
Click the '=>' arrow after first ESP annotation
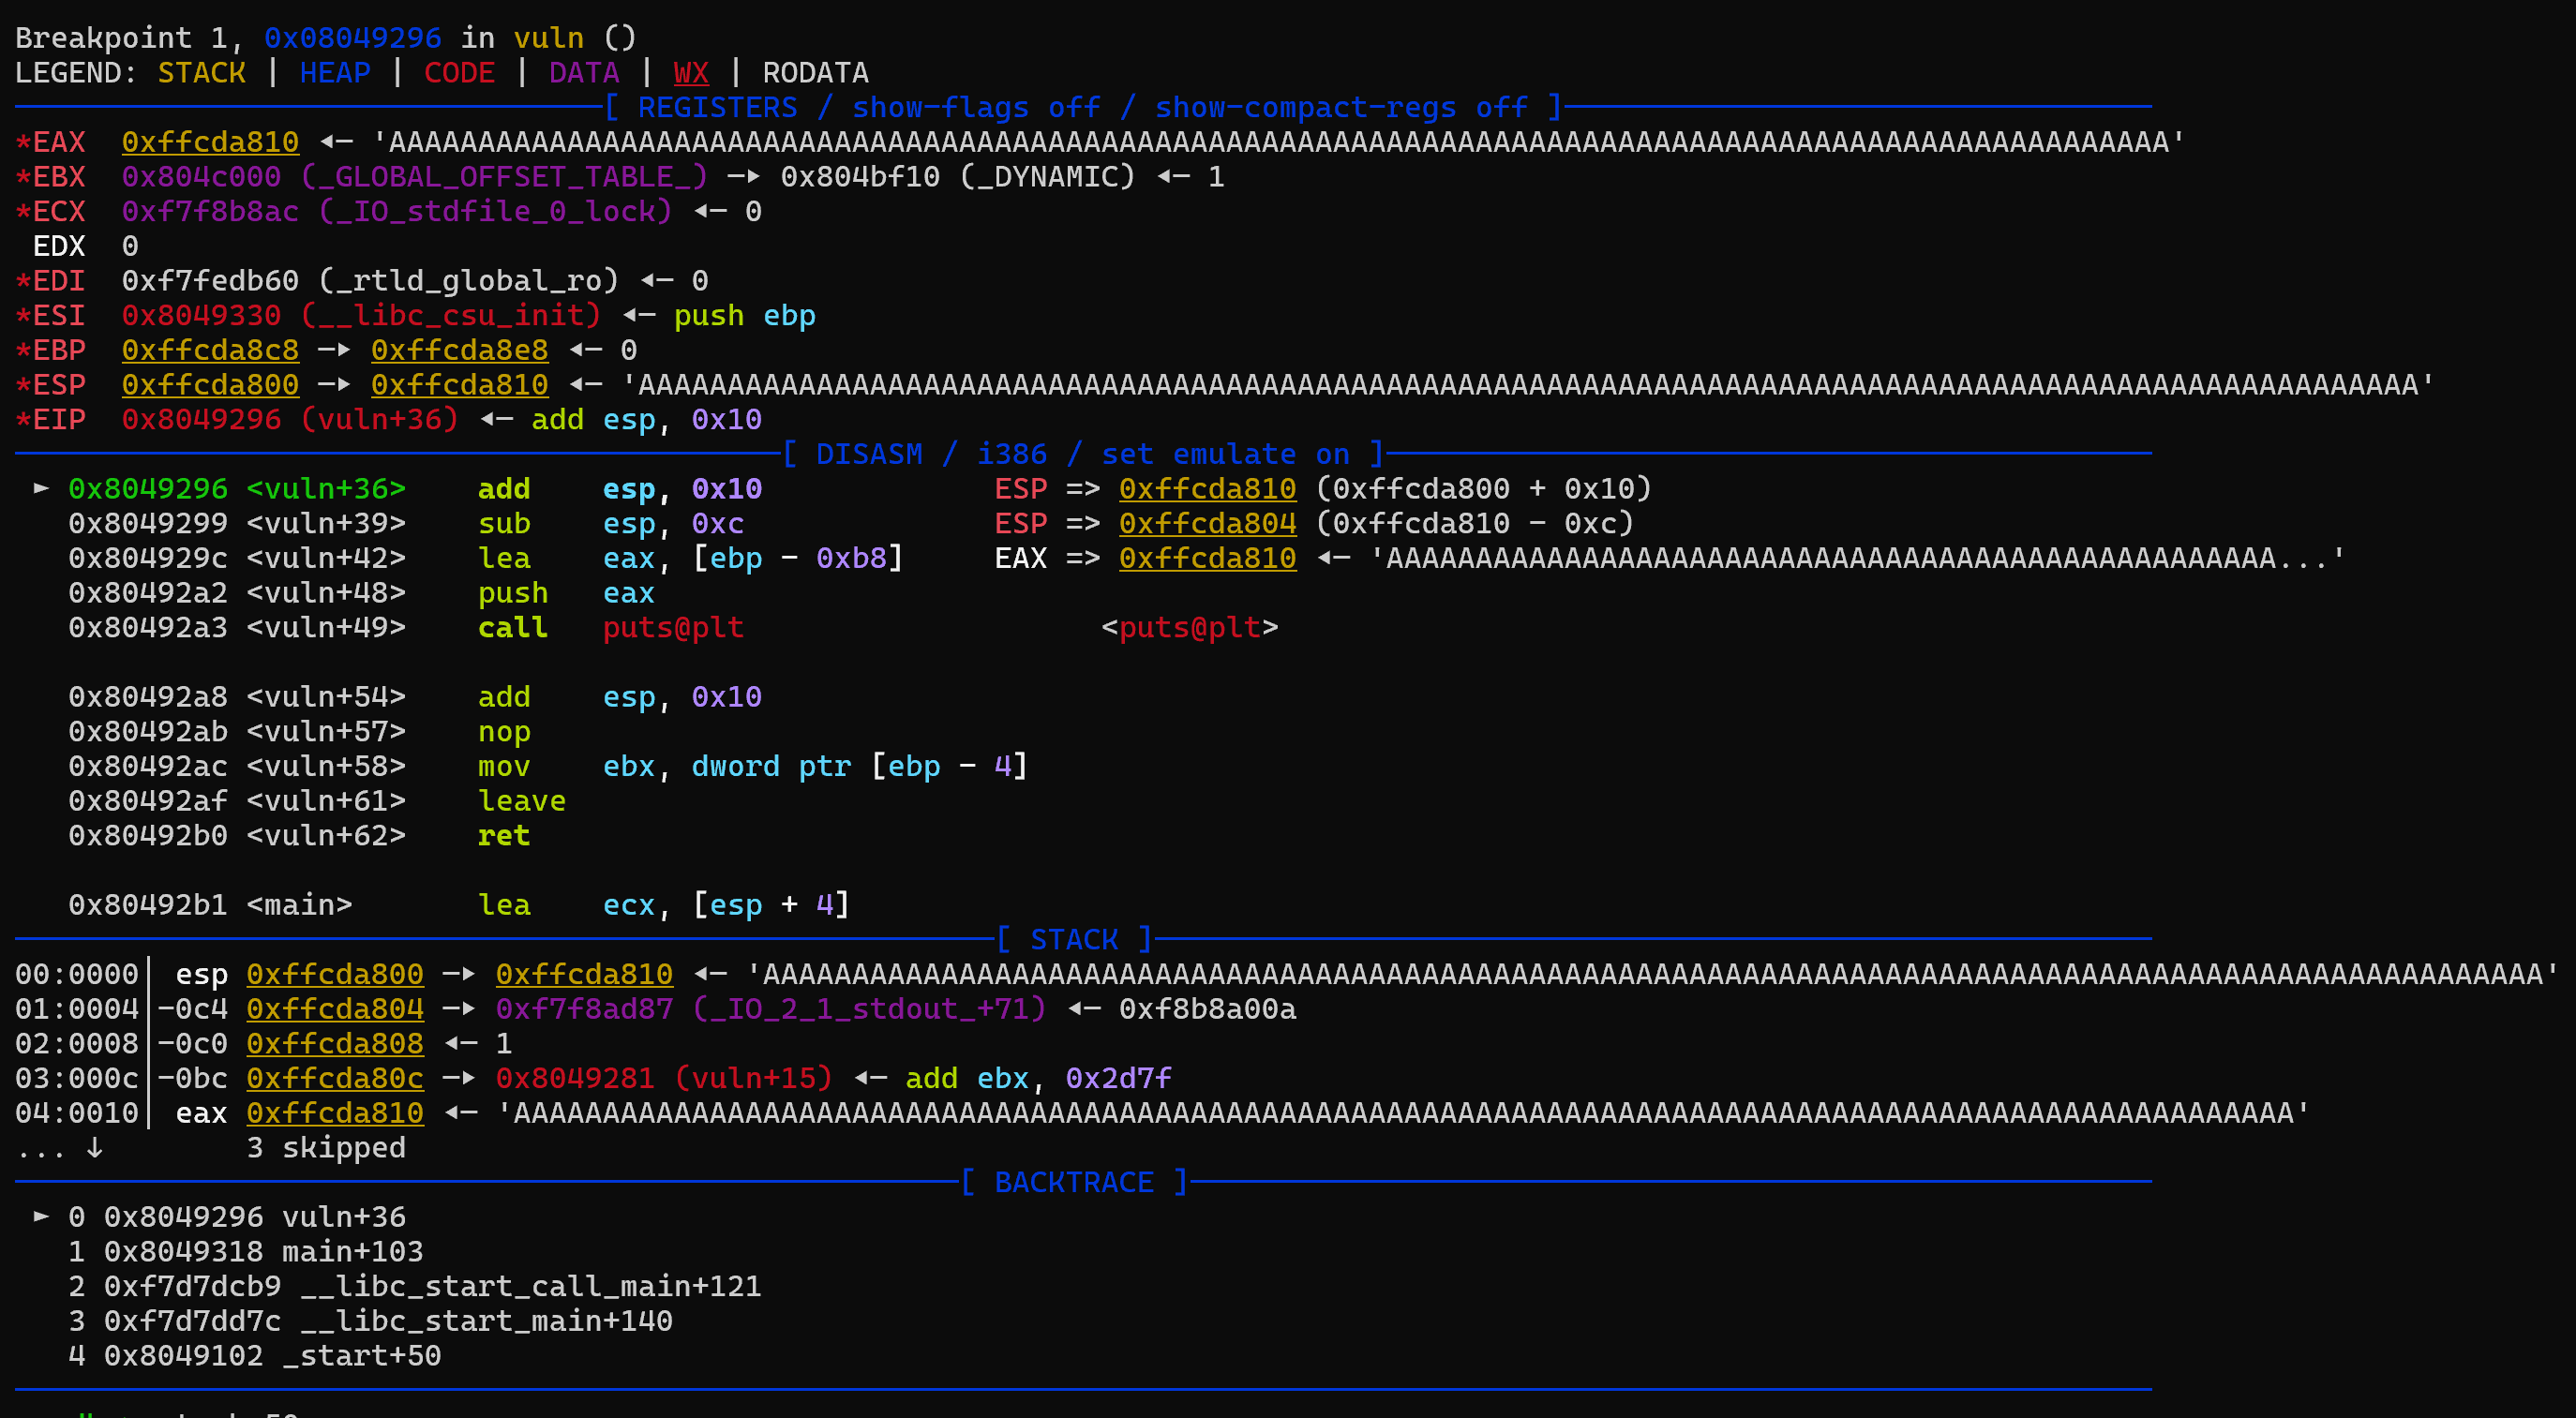[x=1082, y=489]
